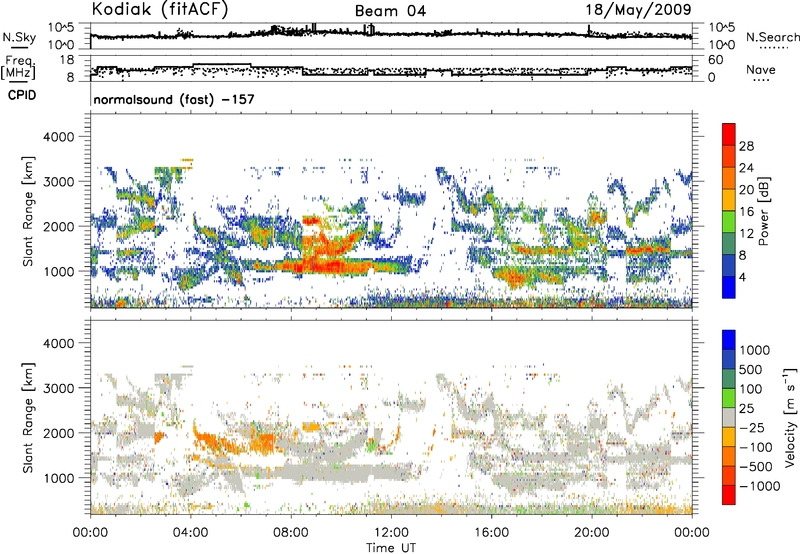Viewport: 800px width, 554px height.
Task: Click the dotted line sample under "N.Search"
Action: [773, 48]
